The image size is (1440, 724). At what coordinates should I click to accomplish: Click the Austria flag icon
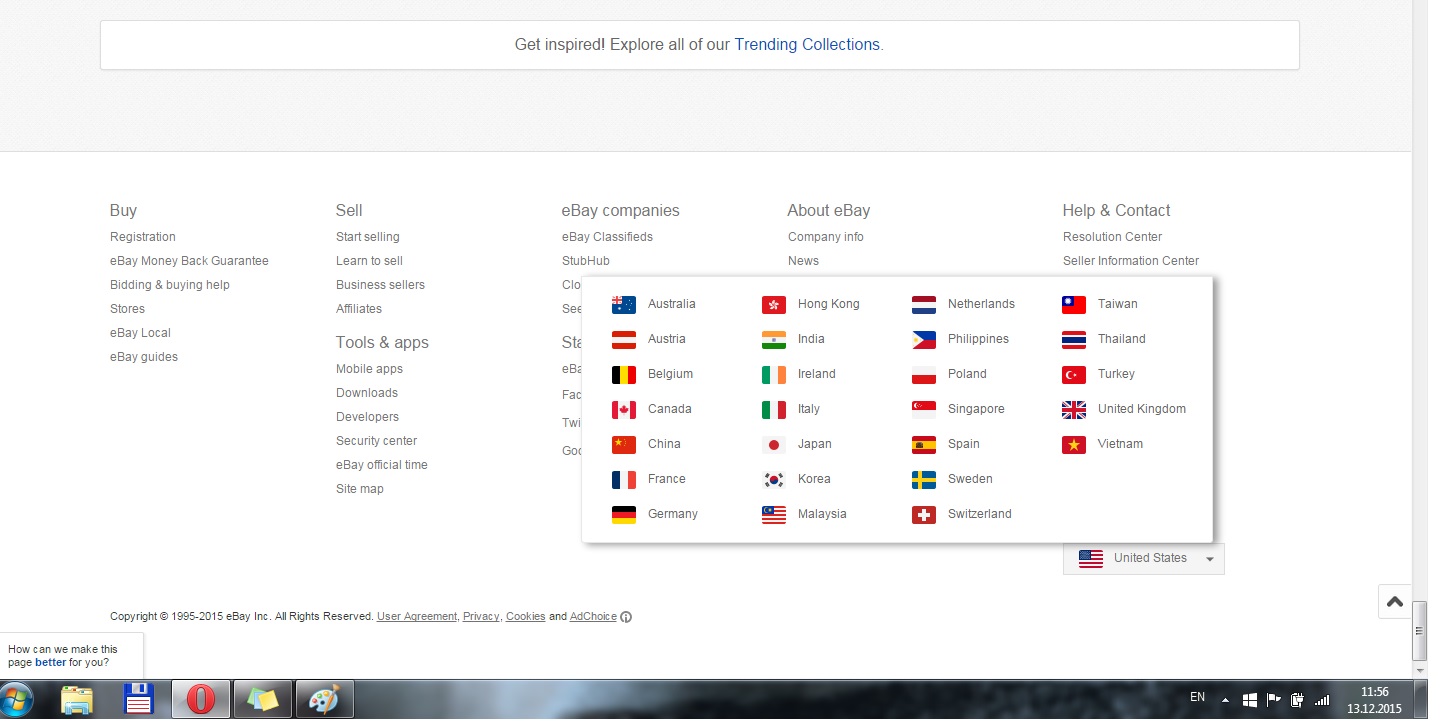click(624, 339)
